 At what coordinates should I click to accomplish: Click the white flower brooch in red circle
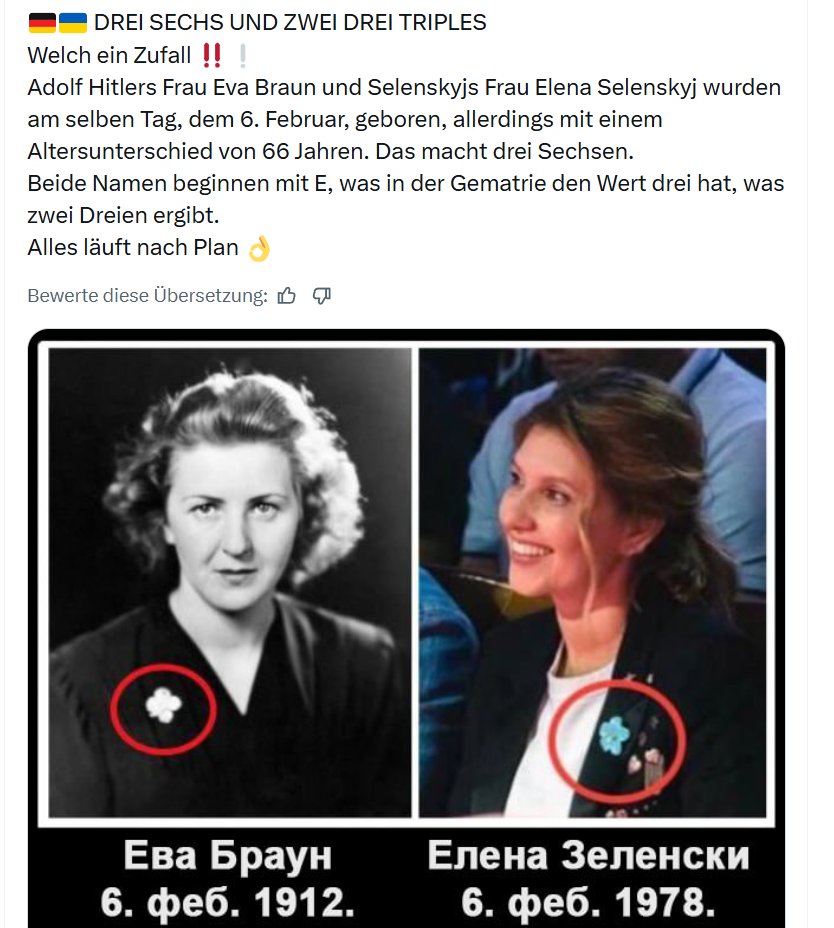(164, 705)
